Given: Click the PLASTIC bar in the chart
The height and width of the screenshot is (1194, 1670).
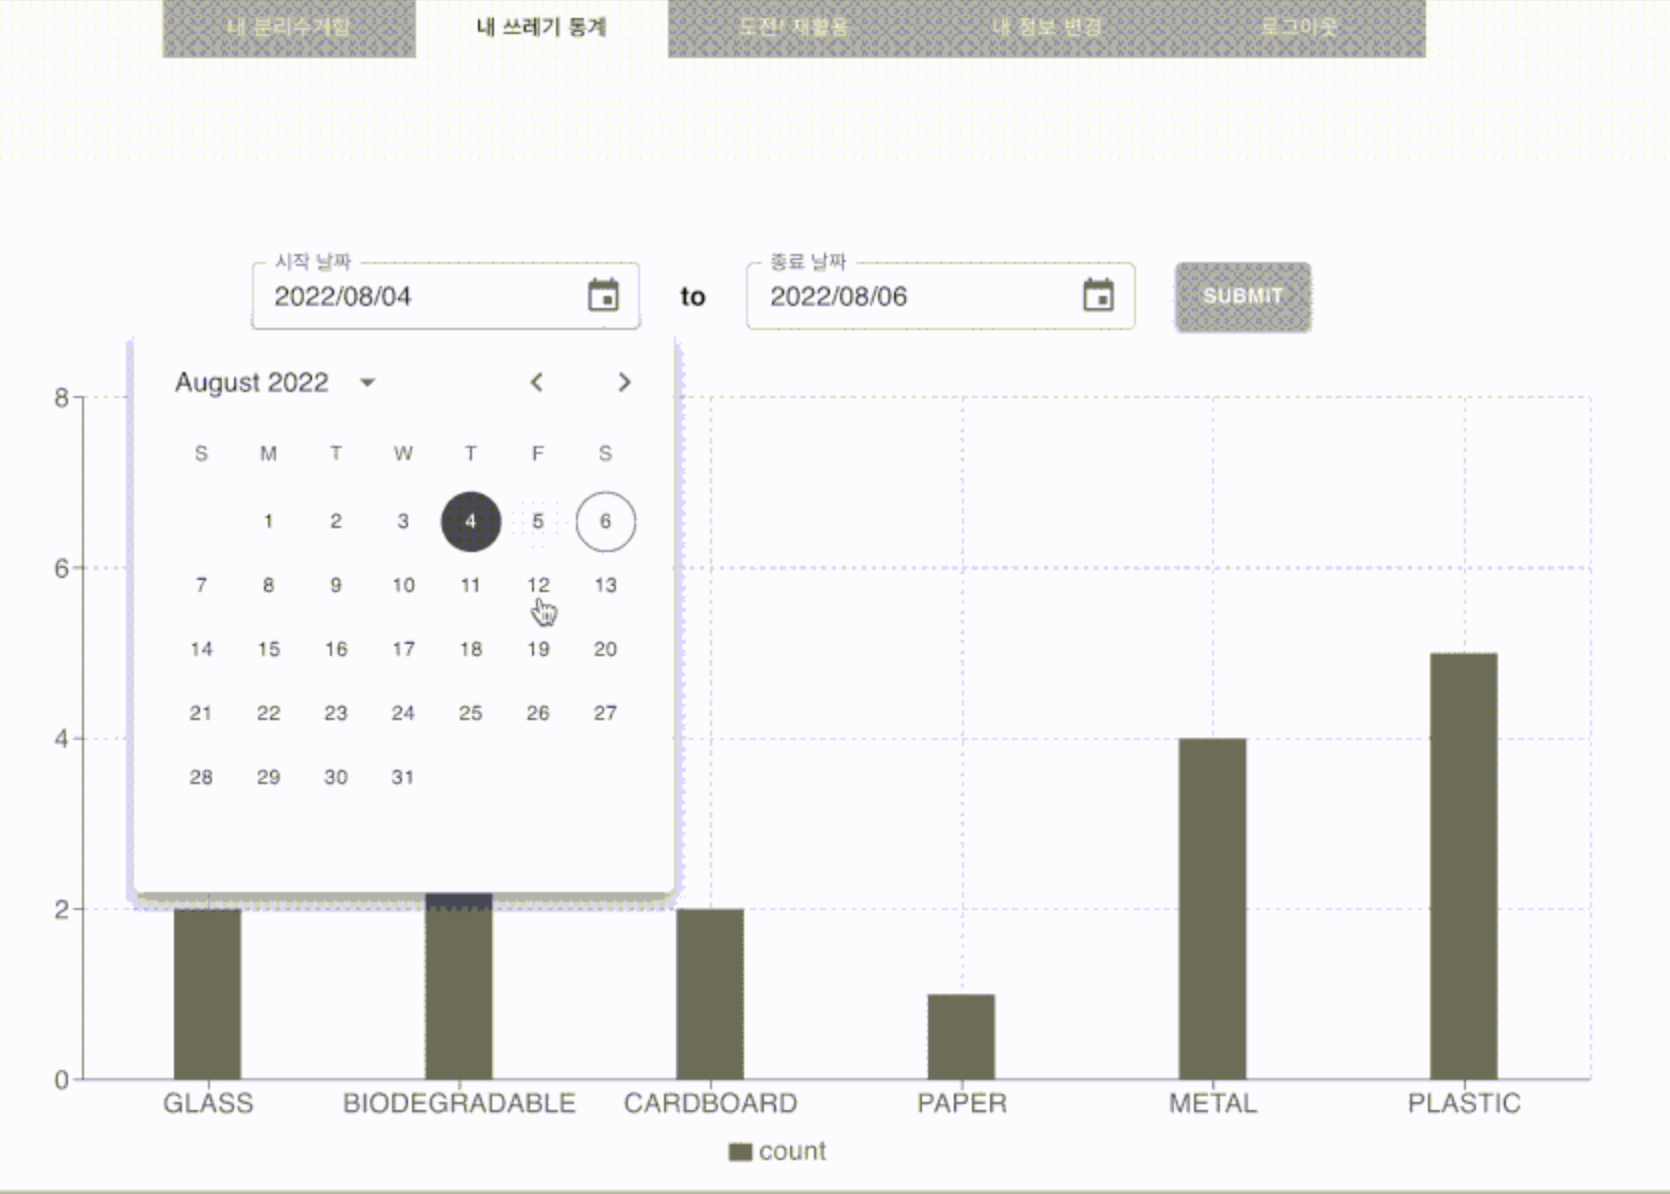Looking at the screenshot, I should (x=1463, y=866).
